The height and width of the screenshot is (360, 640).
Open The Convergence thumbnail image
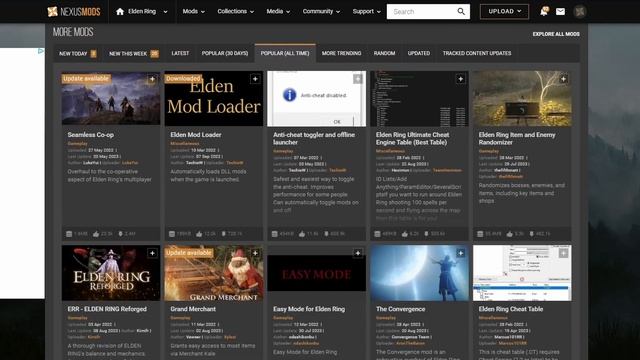tap(419, 273)
